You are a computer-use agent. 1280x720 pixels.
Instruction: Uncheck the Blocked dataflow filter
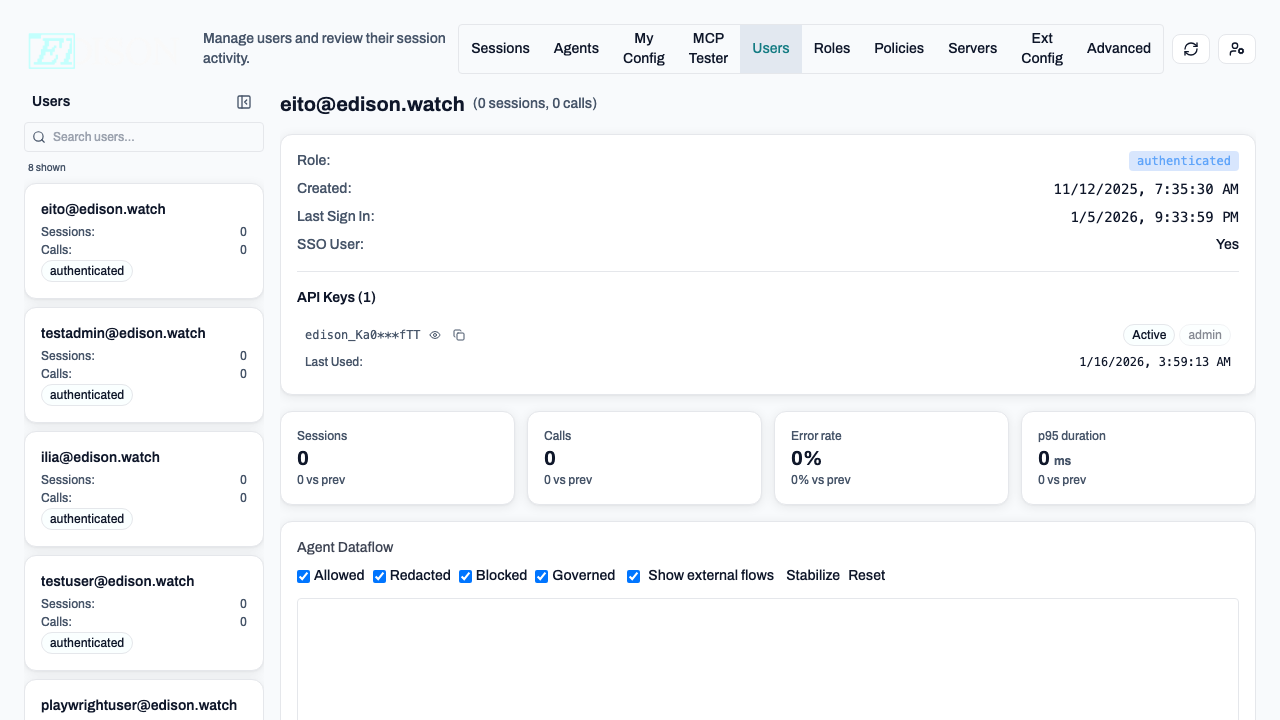[x=465, y=576]
